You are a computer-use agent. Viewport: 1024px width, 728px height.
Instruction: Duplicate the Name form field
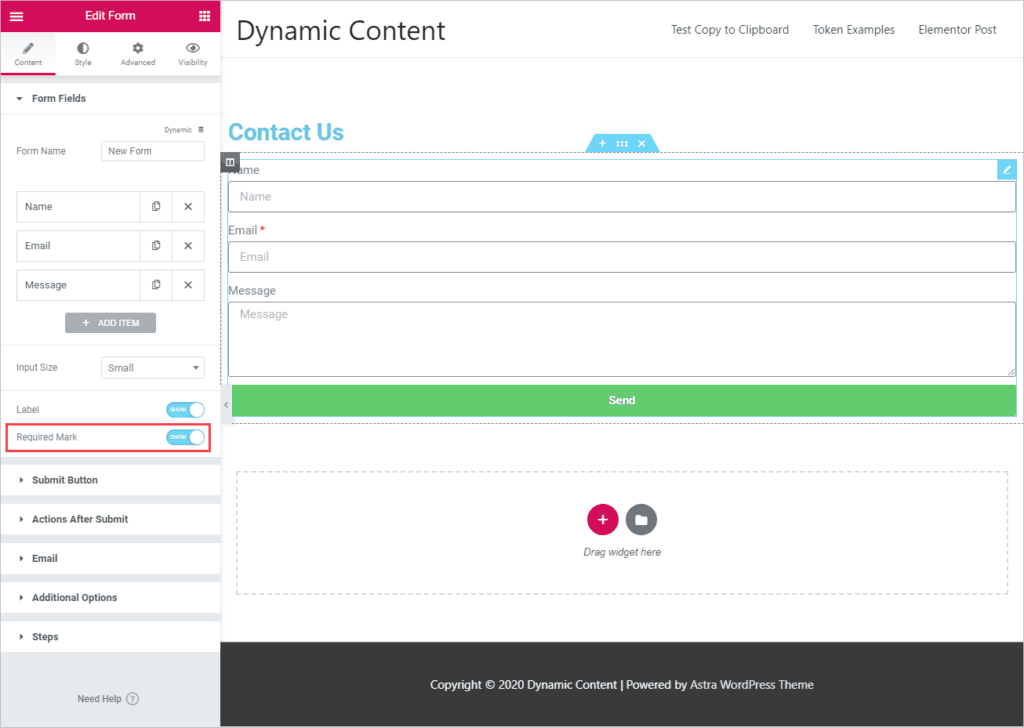click(x=156, y=207)
